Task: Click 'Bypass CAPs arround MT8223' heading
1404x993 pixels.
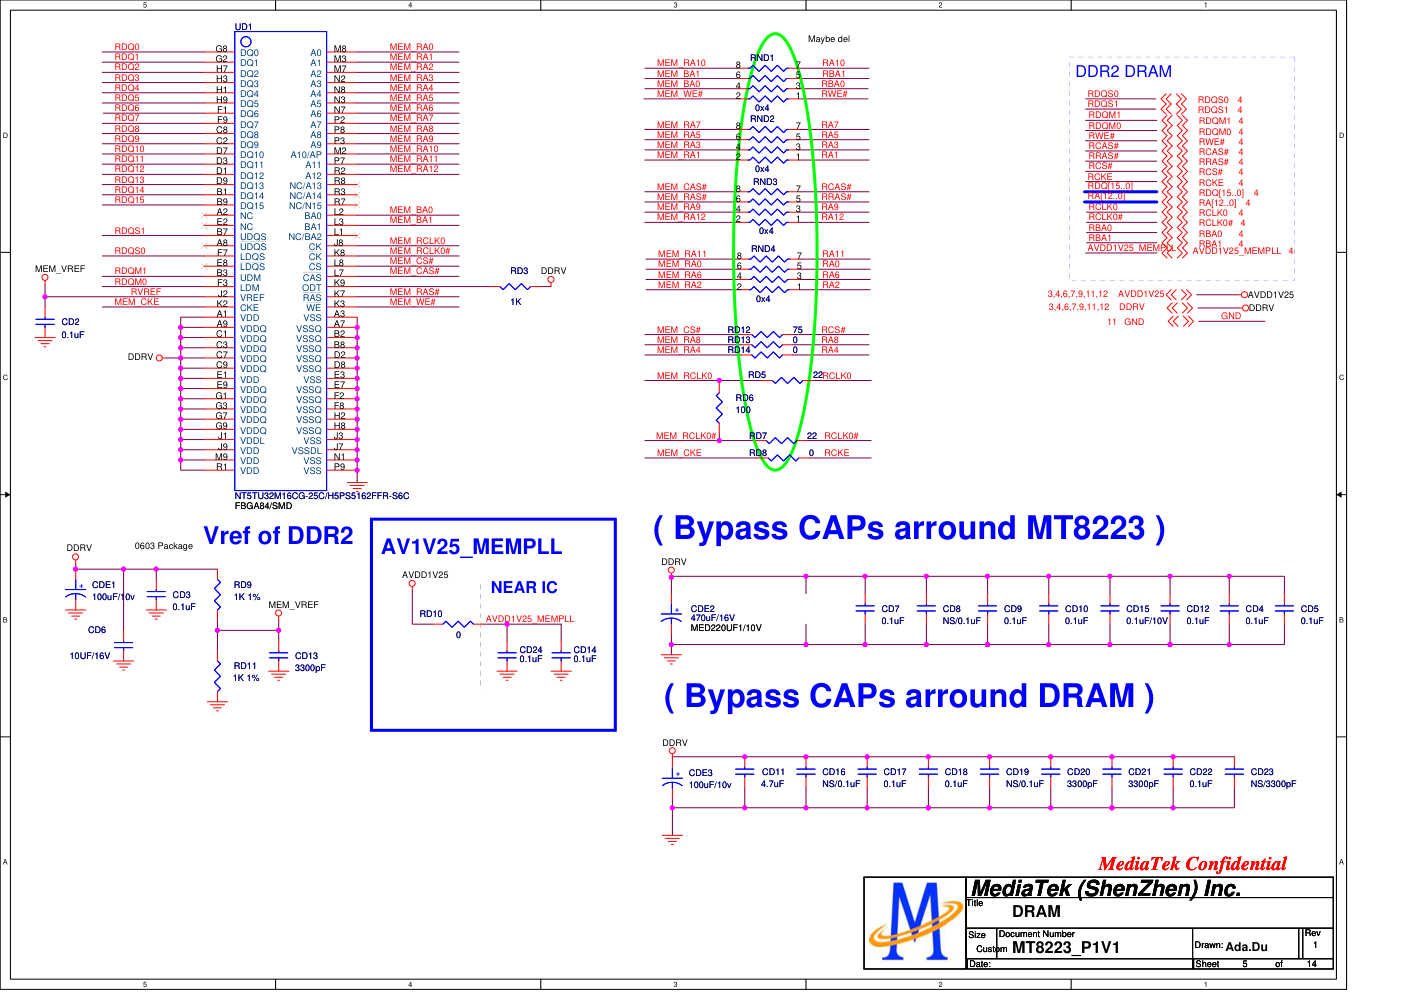Action: 909,528
